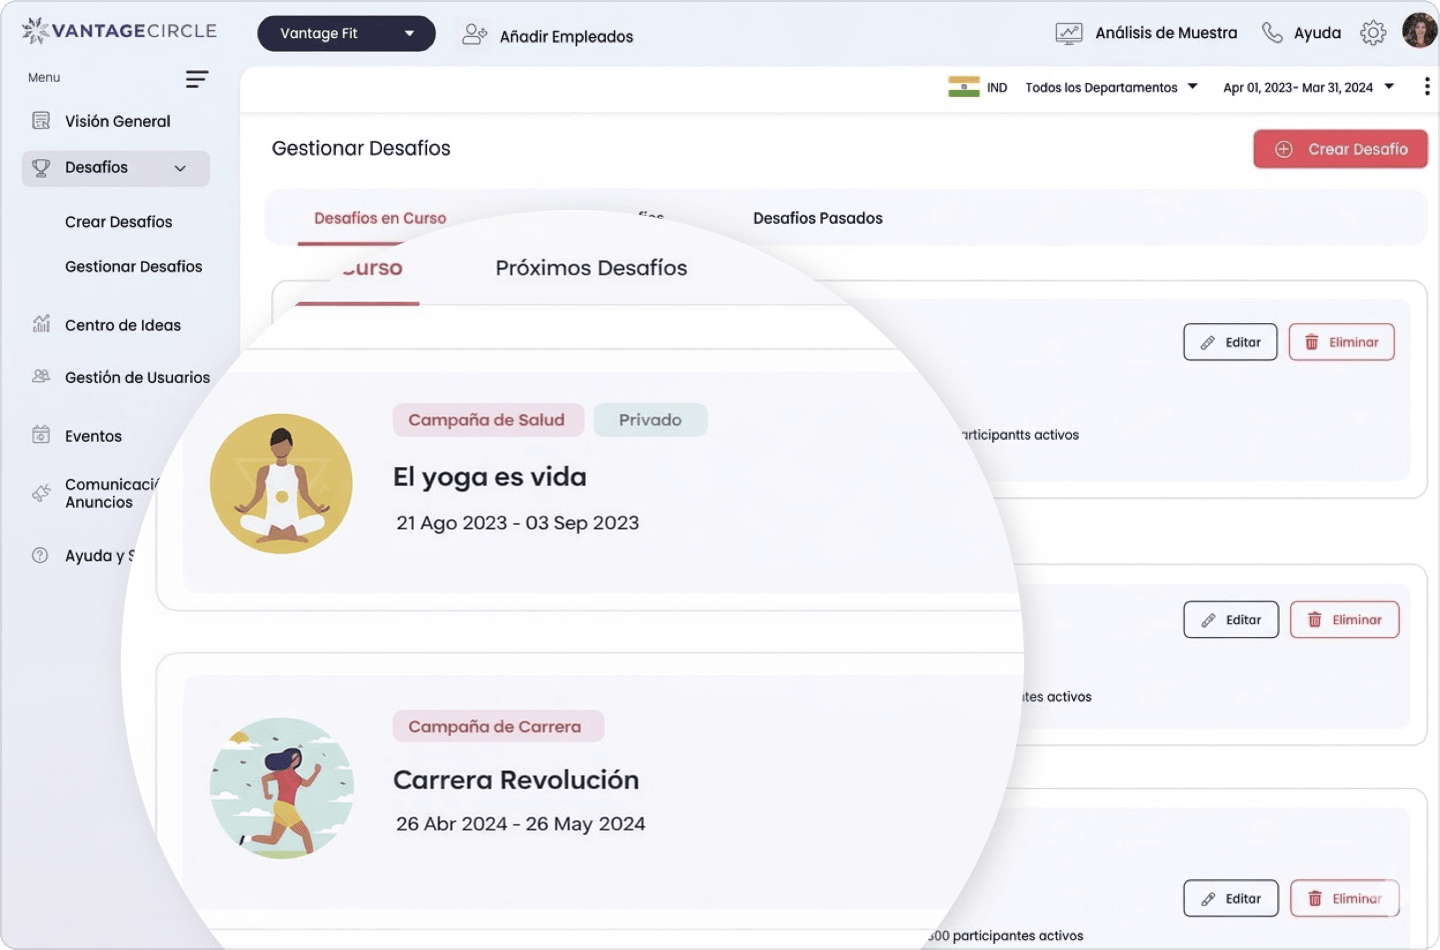Screen dimensions: 1440x950
Task: Open Análisis de Muestra chart icon
Action: point(1069,33)
